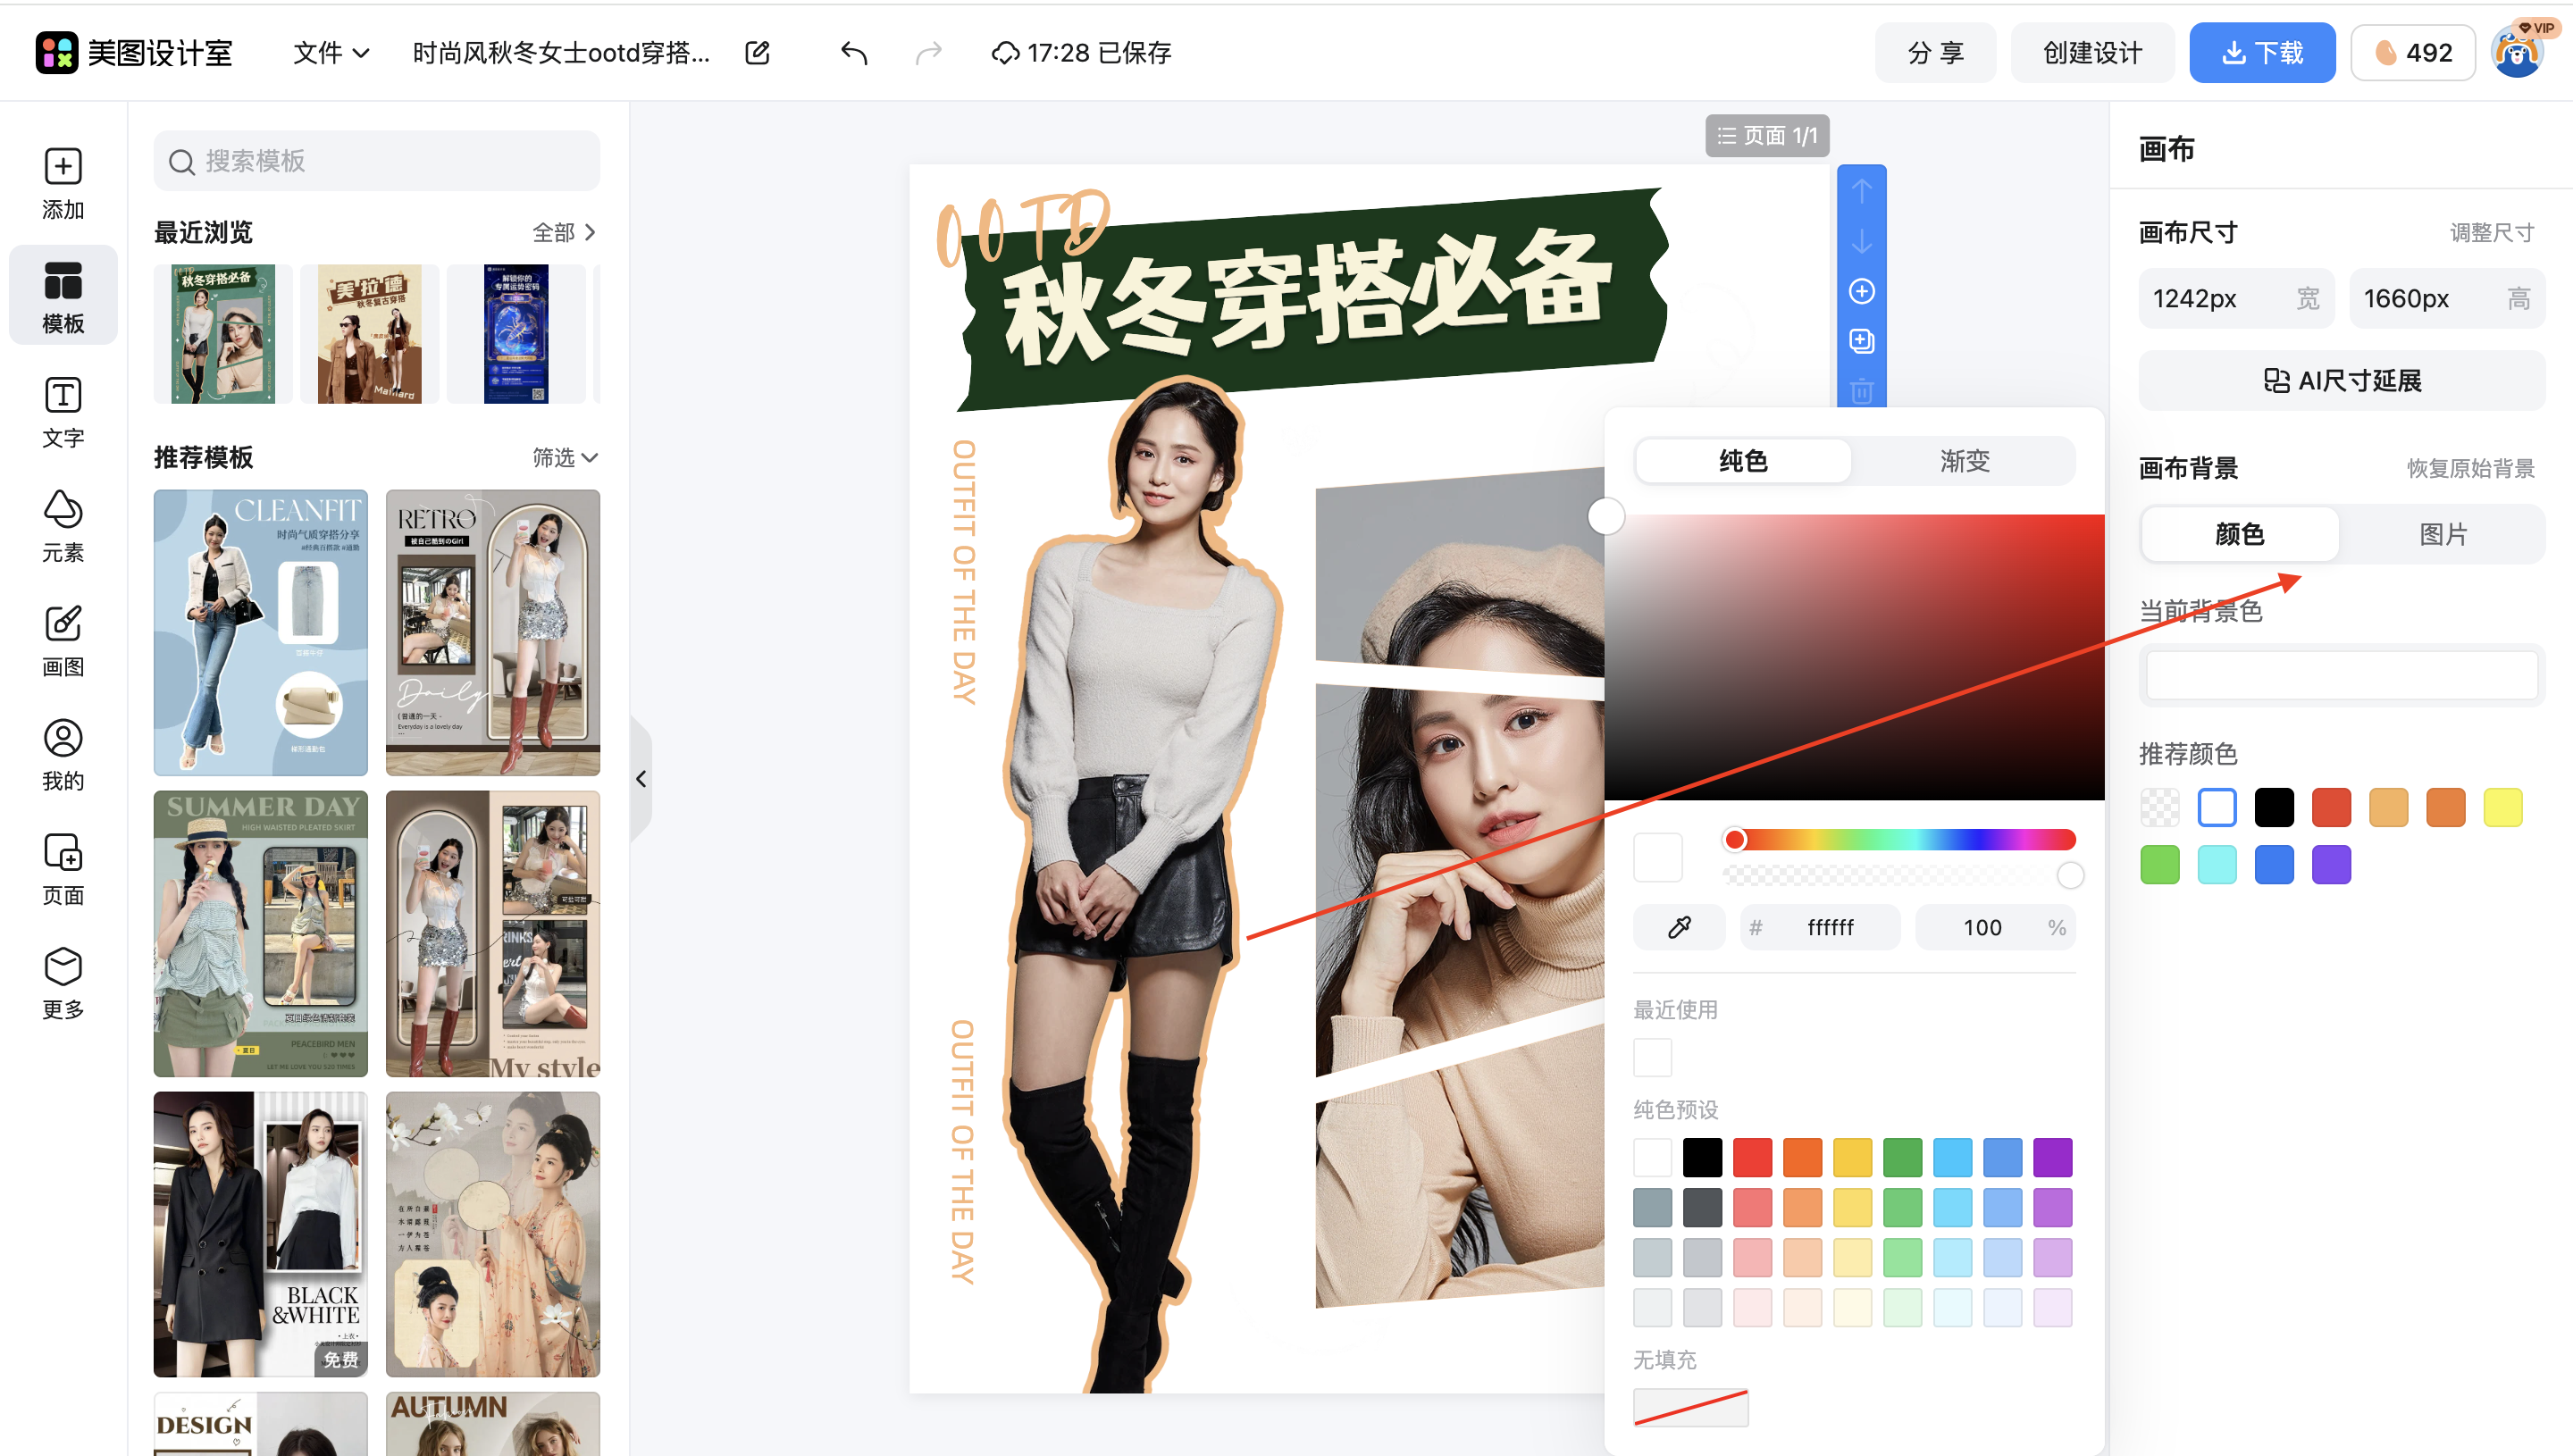This screenshot has height=1456, width=2573.
Task: Open the 文件 (File) menu
Action: 330,52
